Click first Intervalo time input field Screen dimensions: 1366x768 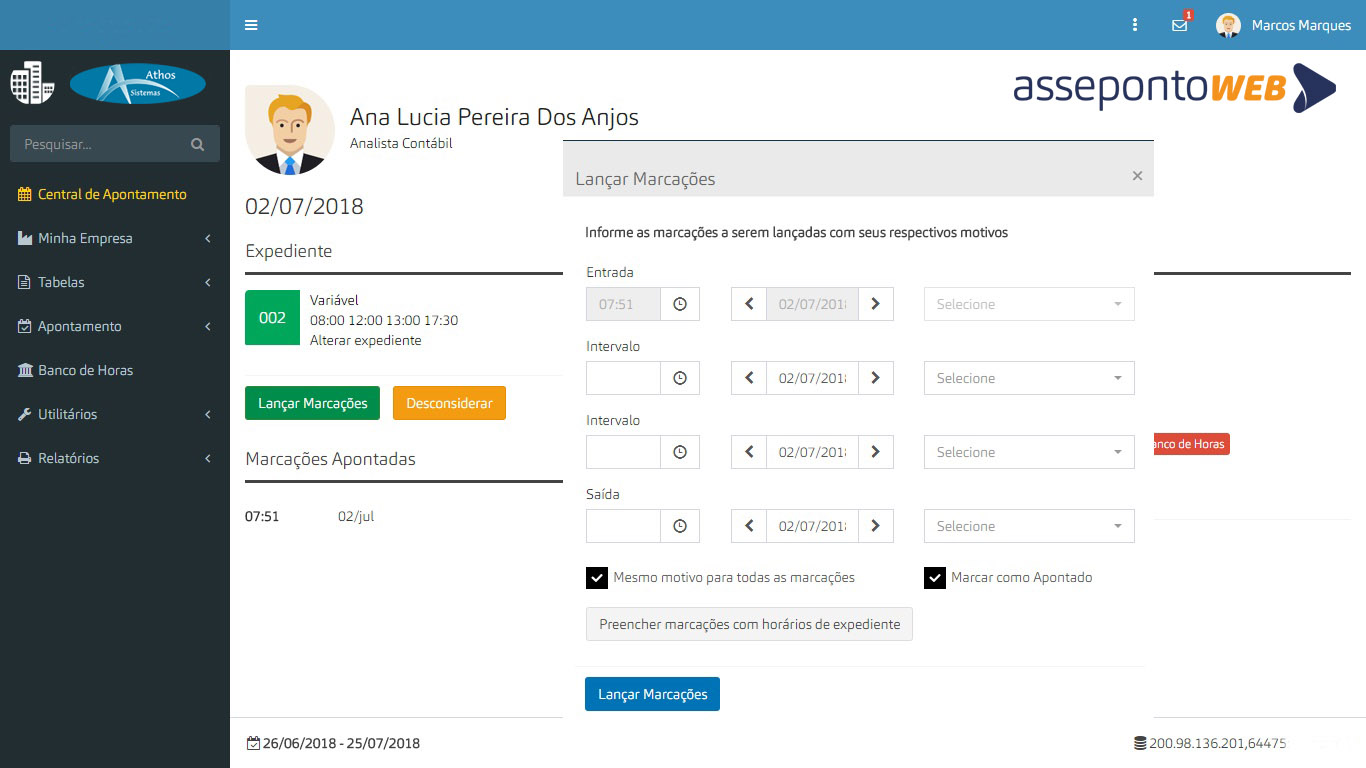(623, 378)
